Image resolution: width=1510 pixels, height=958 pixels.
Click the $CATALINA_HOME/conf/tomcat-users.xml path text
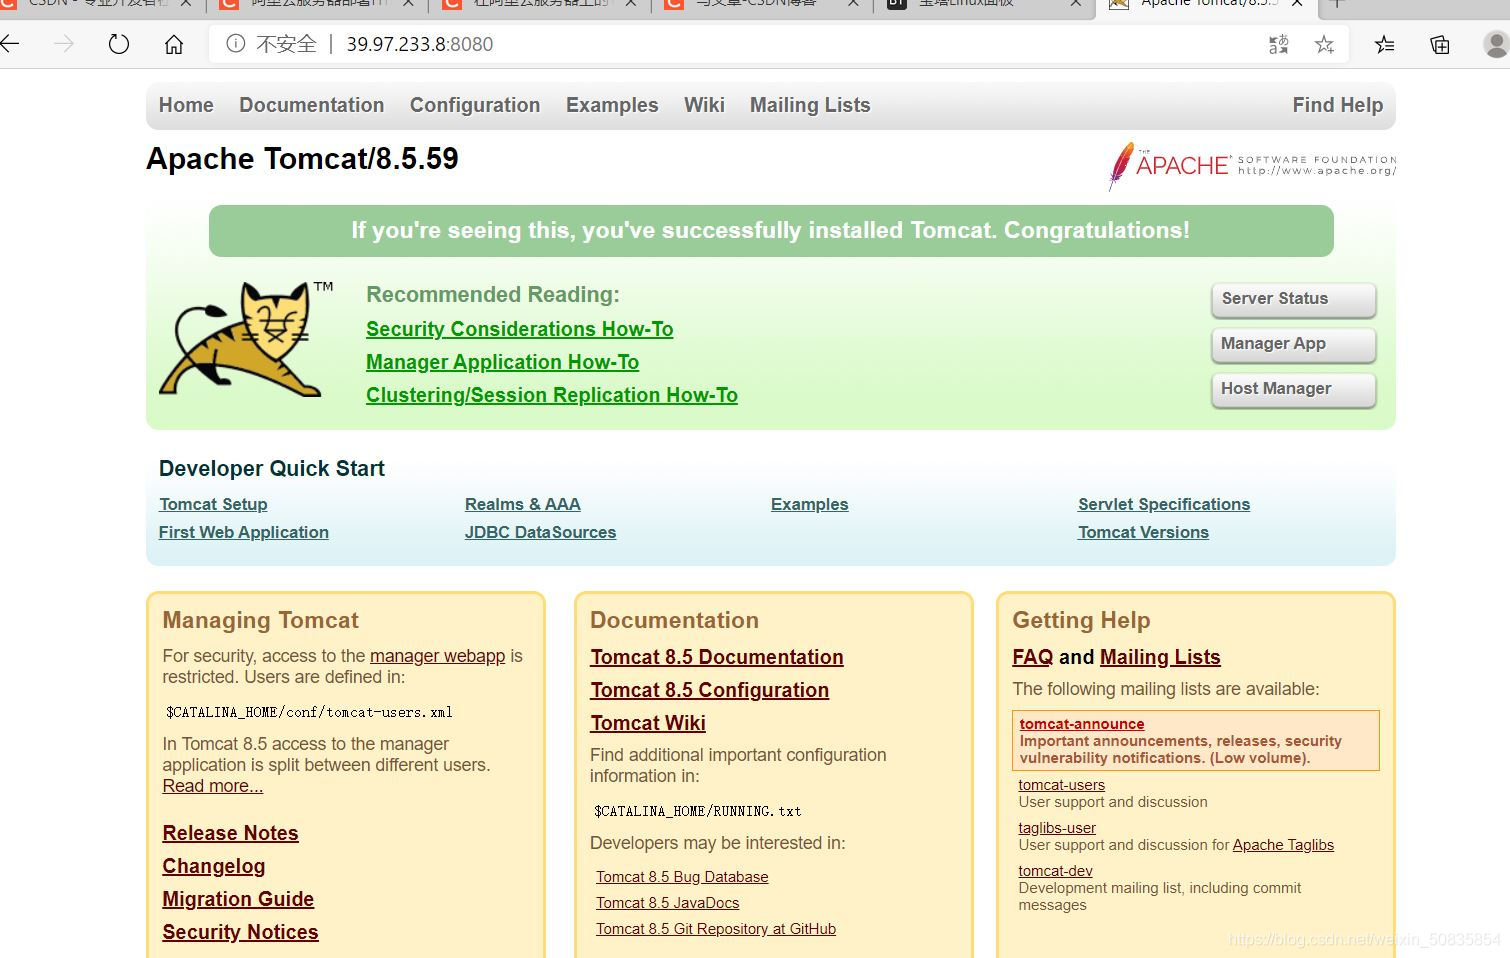point(309,712)
